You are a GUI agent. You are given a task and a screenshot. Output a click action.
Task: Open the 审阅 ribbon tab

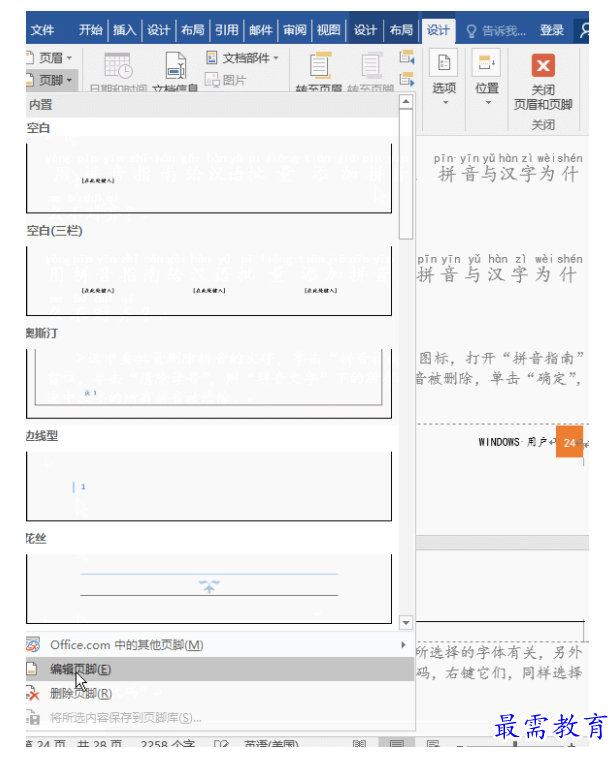click(294, 30)
